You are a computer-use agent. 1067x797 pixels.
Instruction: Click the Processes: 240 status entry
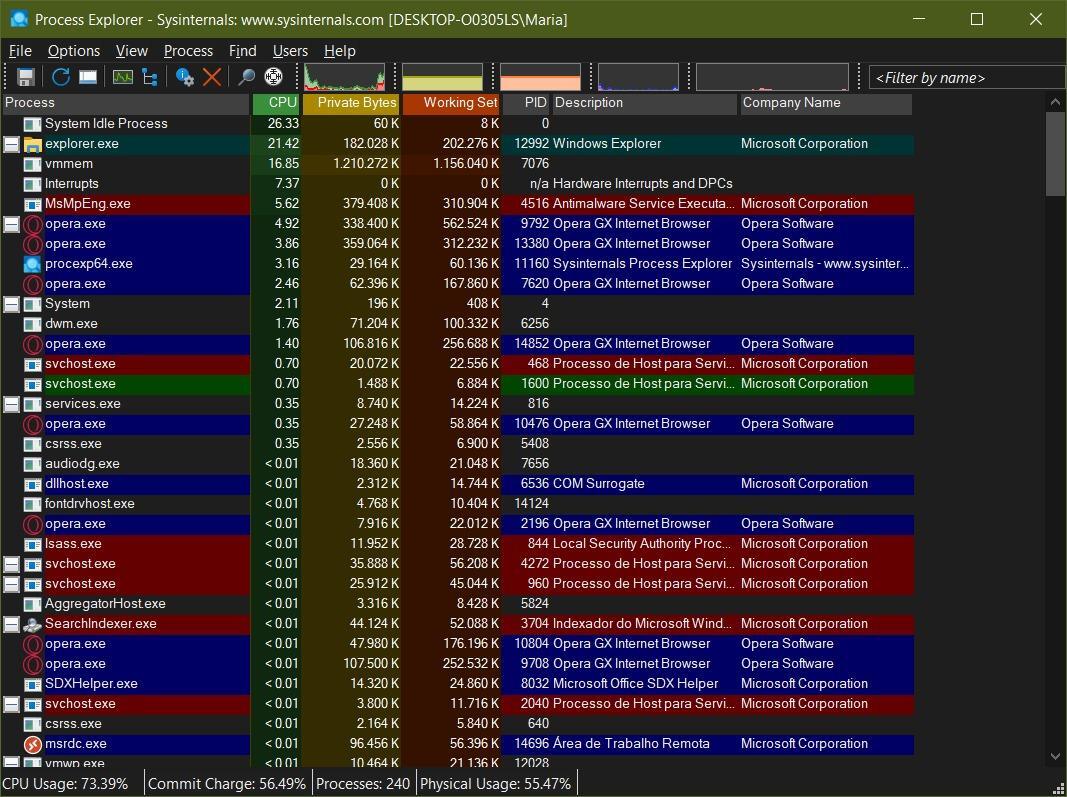363,784
